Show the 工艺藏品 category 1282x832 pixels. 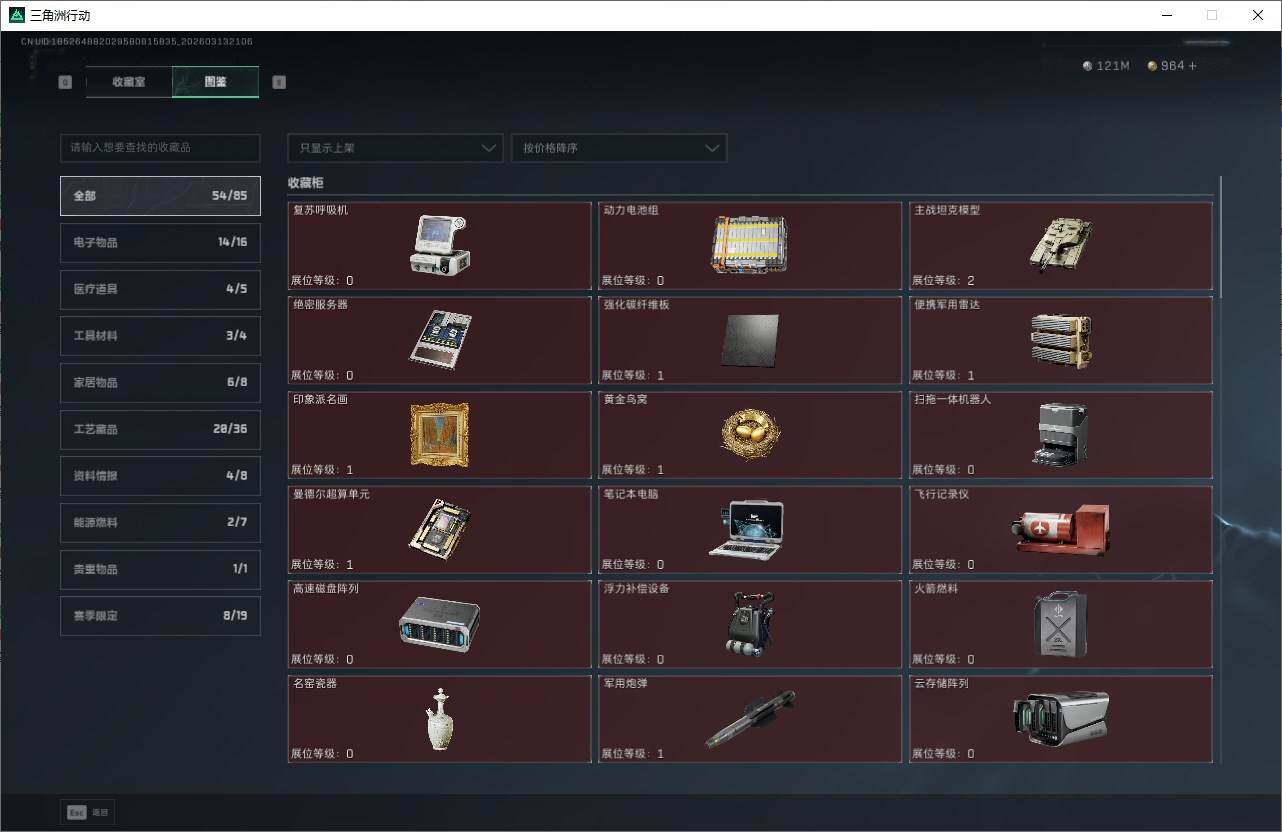click(160, 429)
